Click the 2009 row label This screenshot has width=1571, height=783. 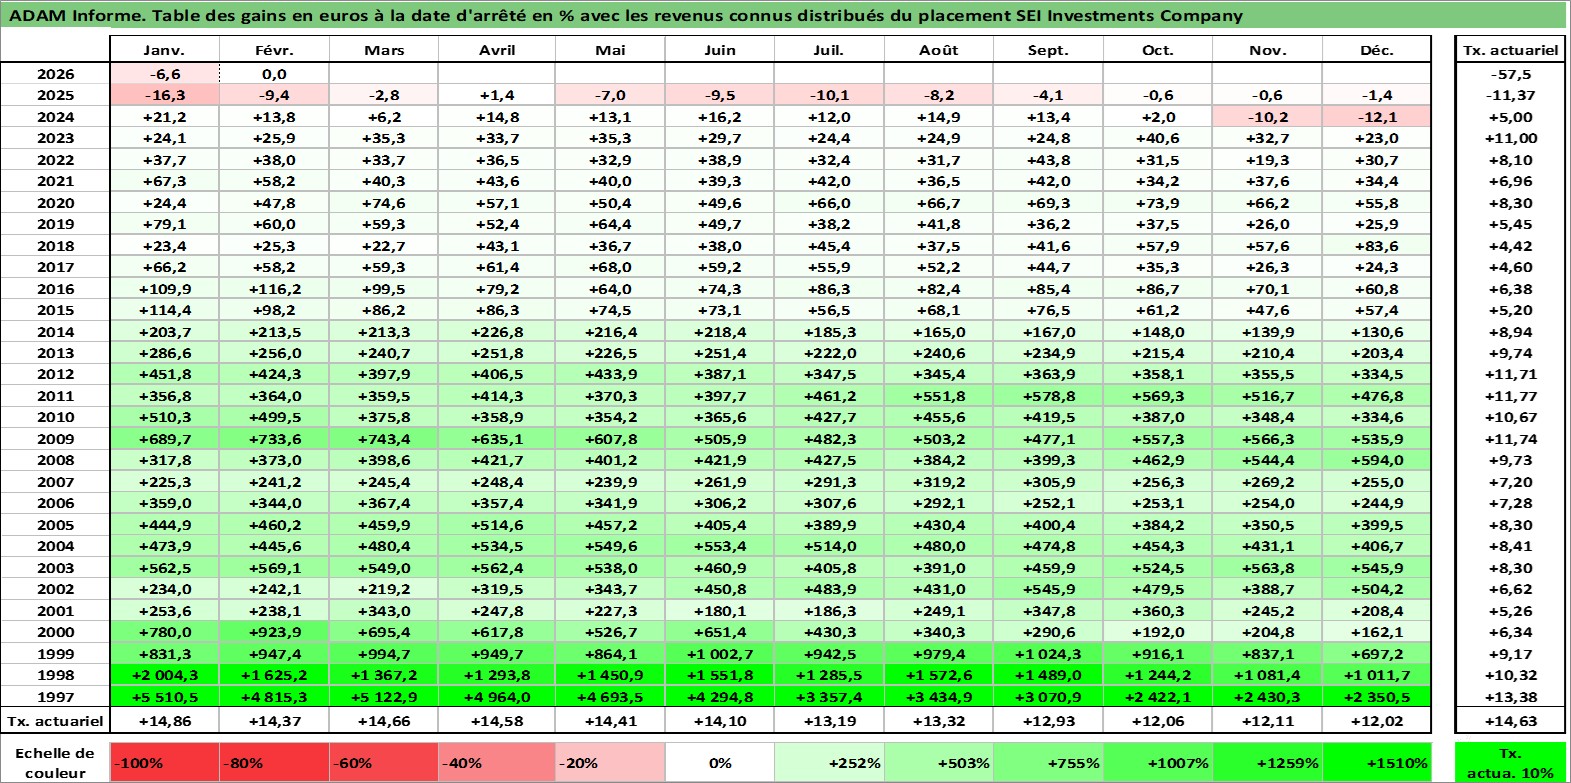coord(55,439)
